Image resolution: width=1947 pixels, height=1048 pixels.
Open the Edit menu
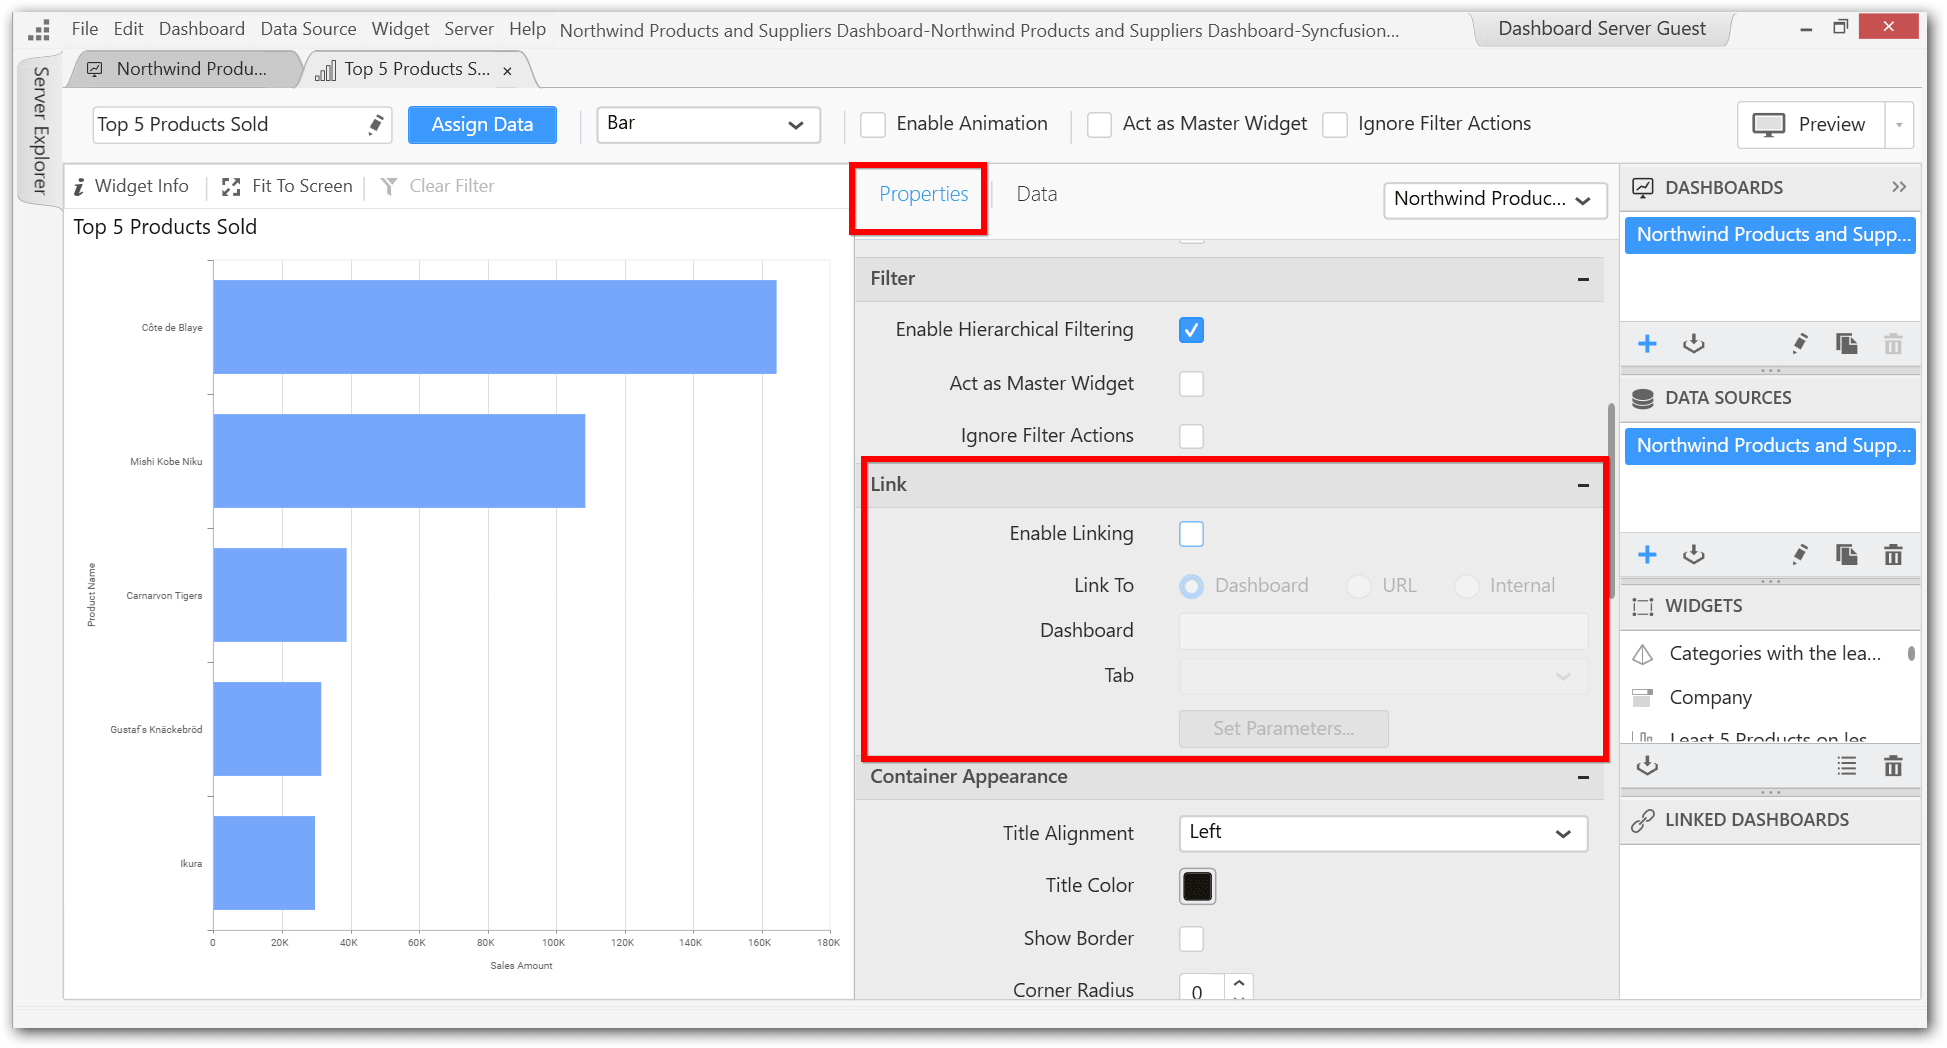(128, 29)
